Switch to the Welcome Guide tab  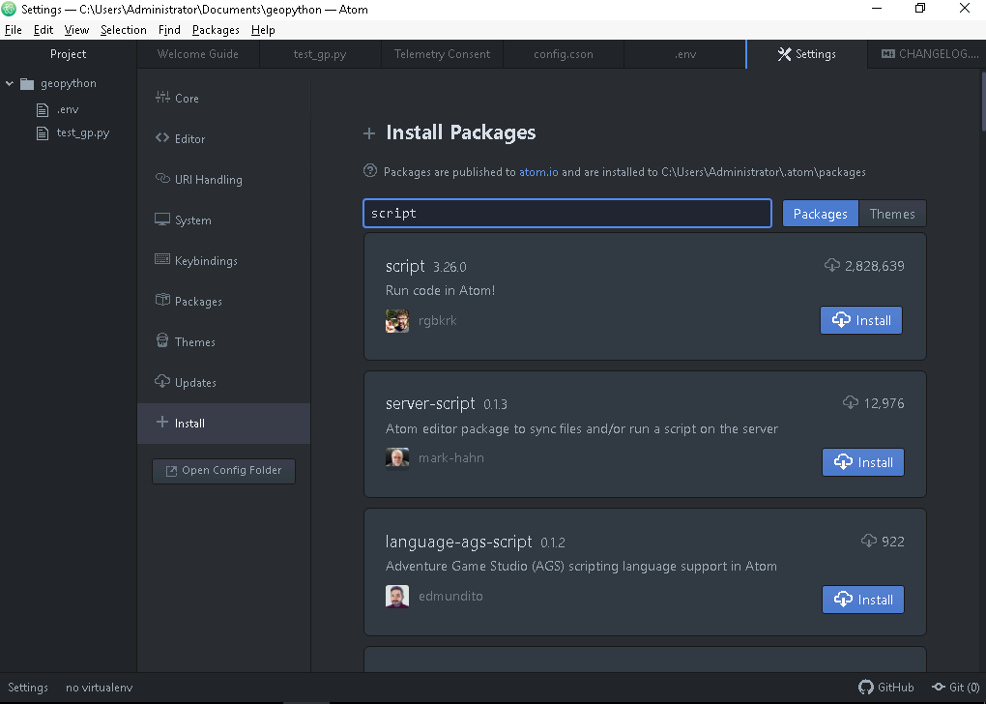click(x=200, y=54)
